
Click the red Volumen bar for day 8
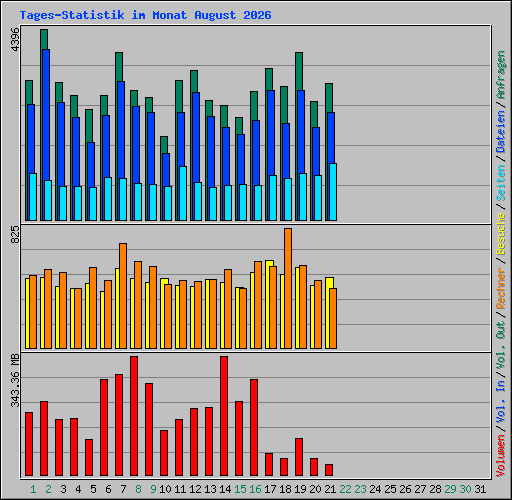134,416
